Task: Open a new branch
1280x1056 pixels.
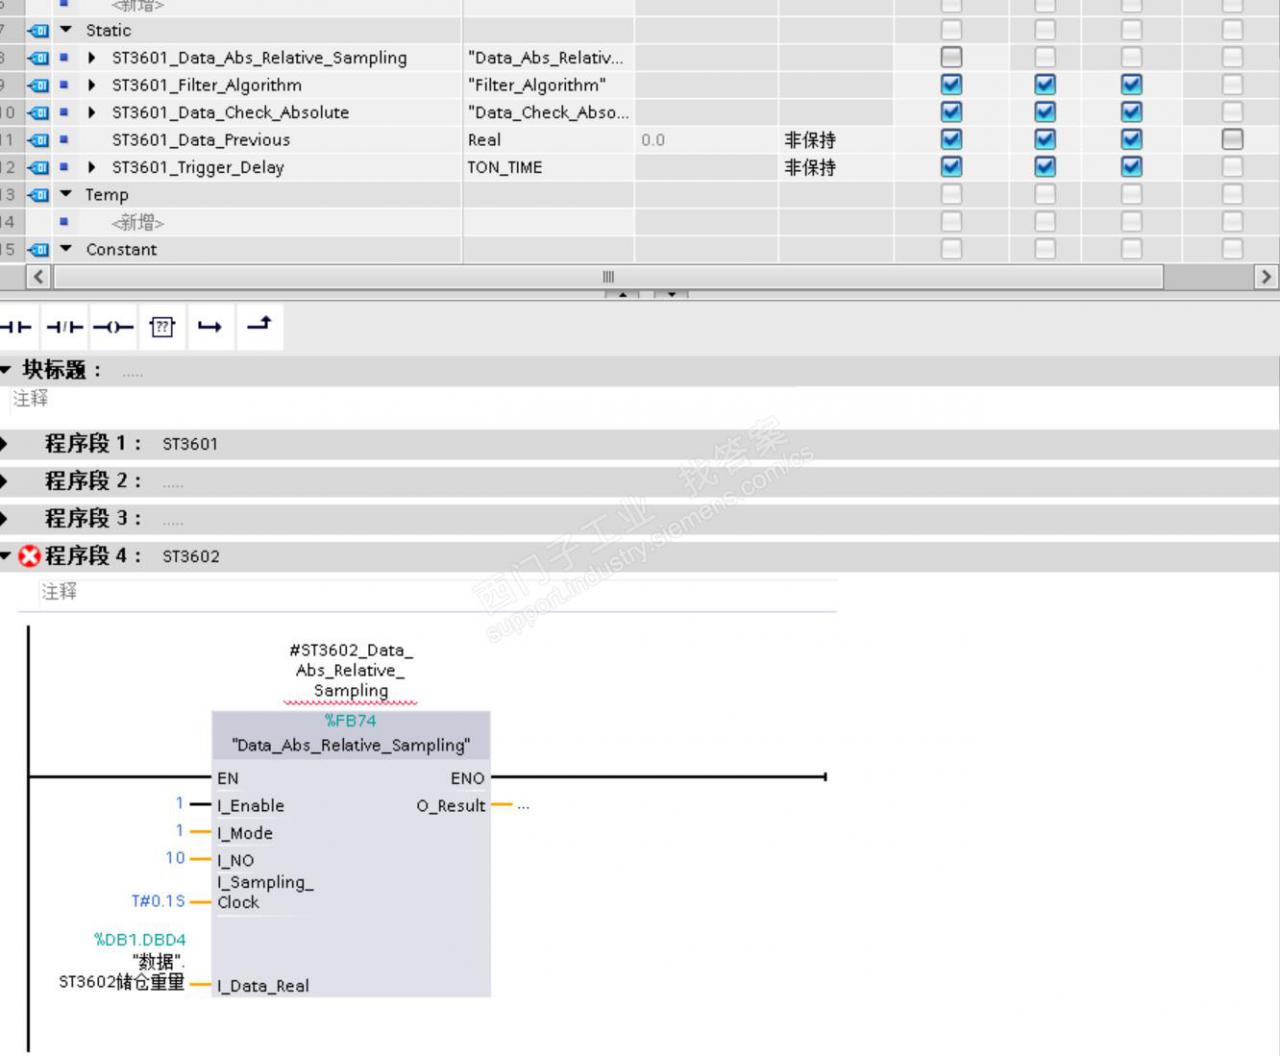Action: (210, 327)
